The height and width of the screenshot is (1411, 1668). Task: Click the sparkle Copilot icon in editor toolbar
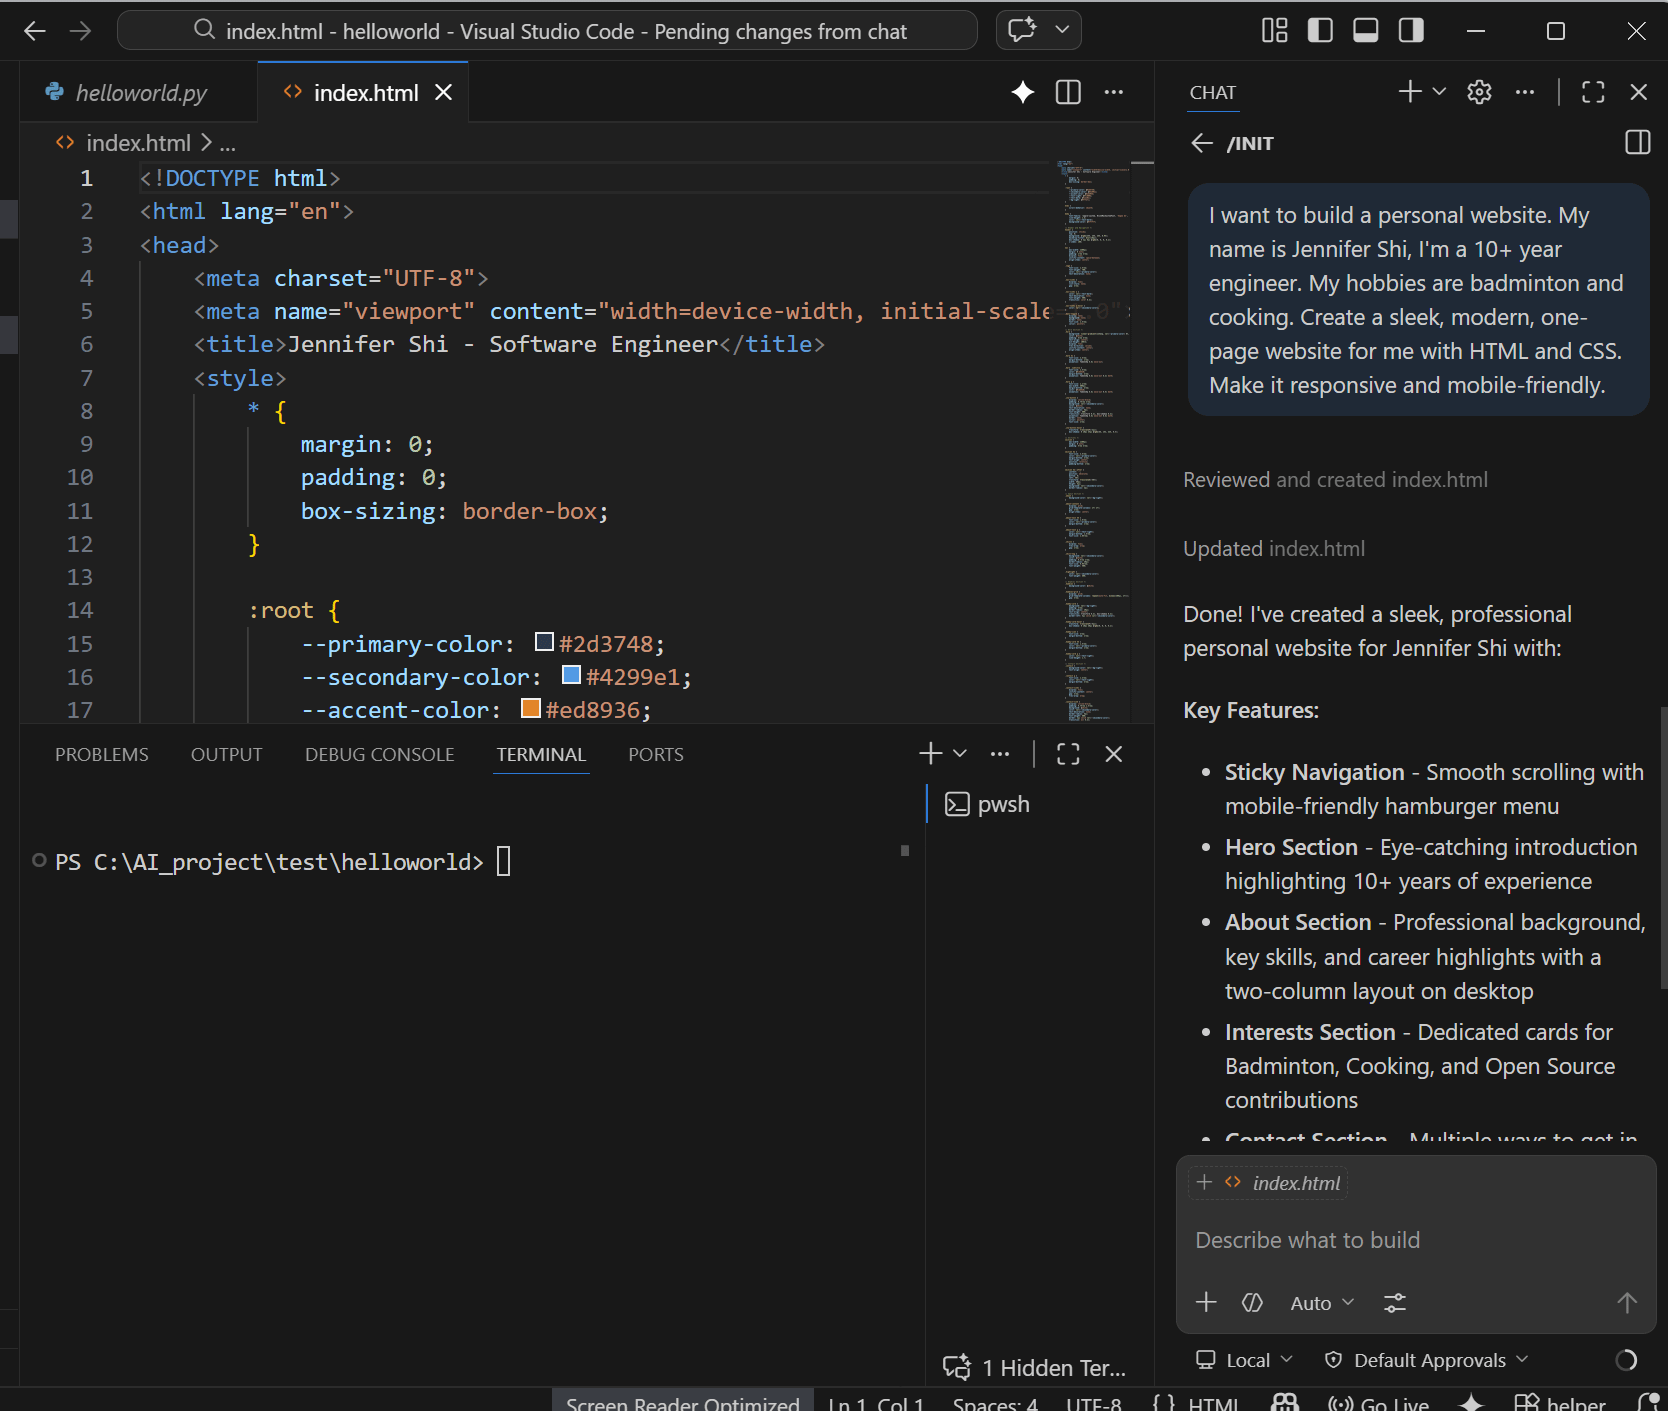[1022, 93]
